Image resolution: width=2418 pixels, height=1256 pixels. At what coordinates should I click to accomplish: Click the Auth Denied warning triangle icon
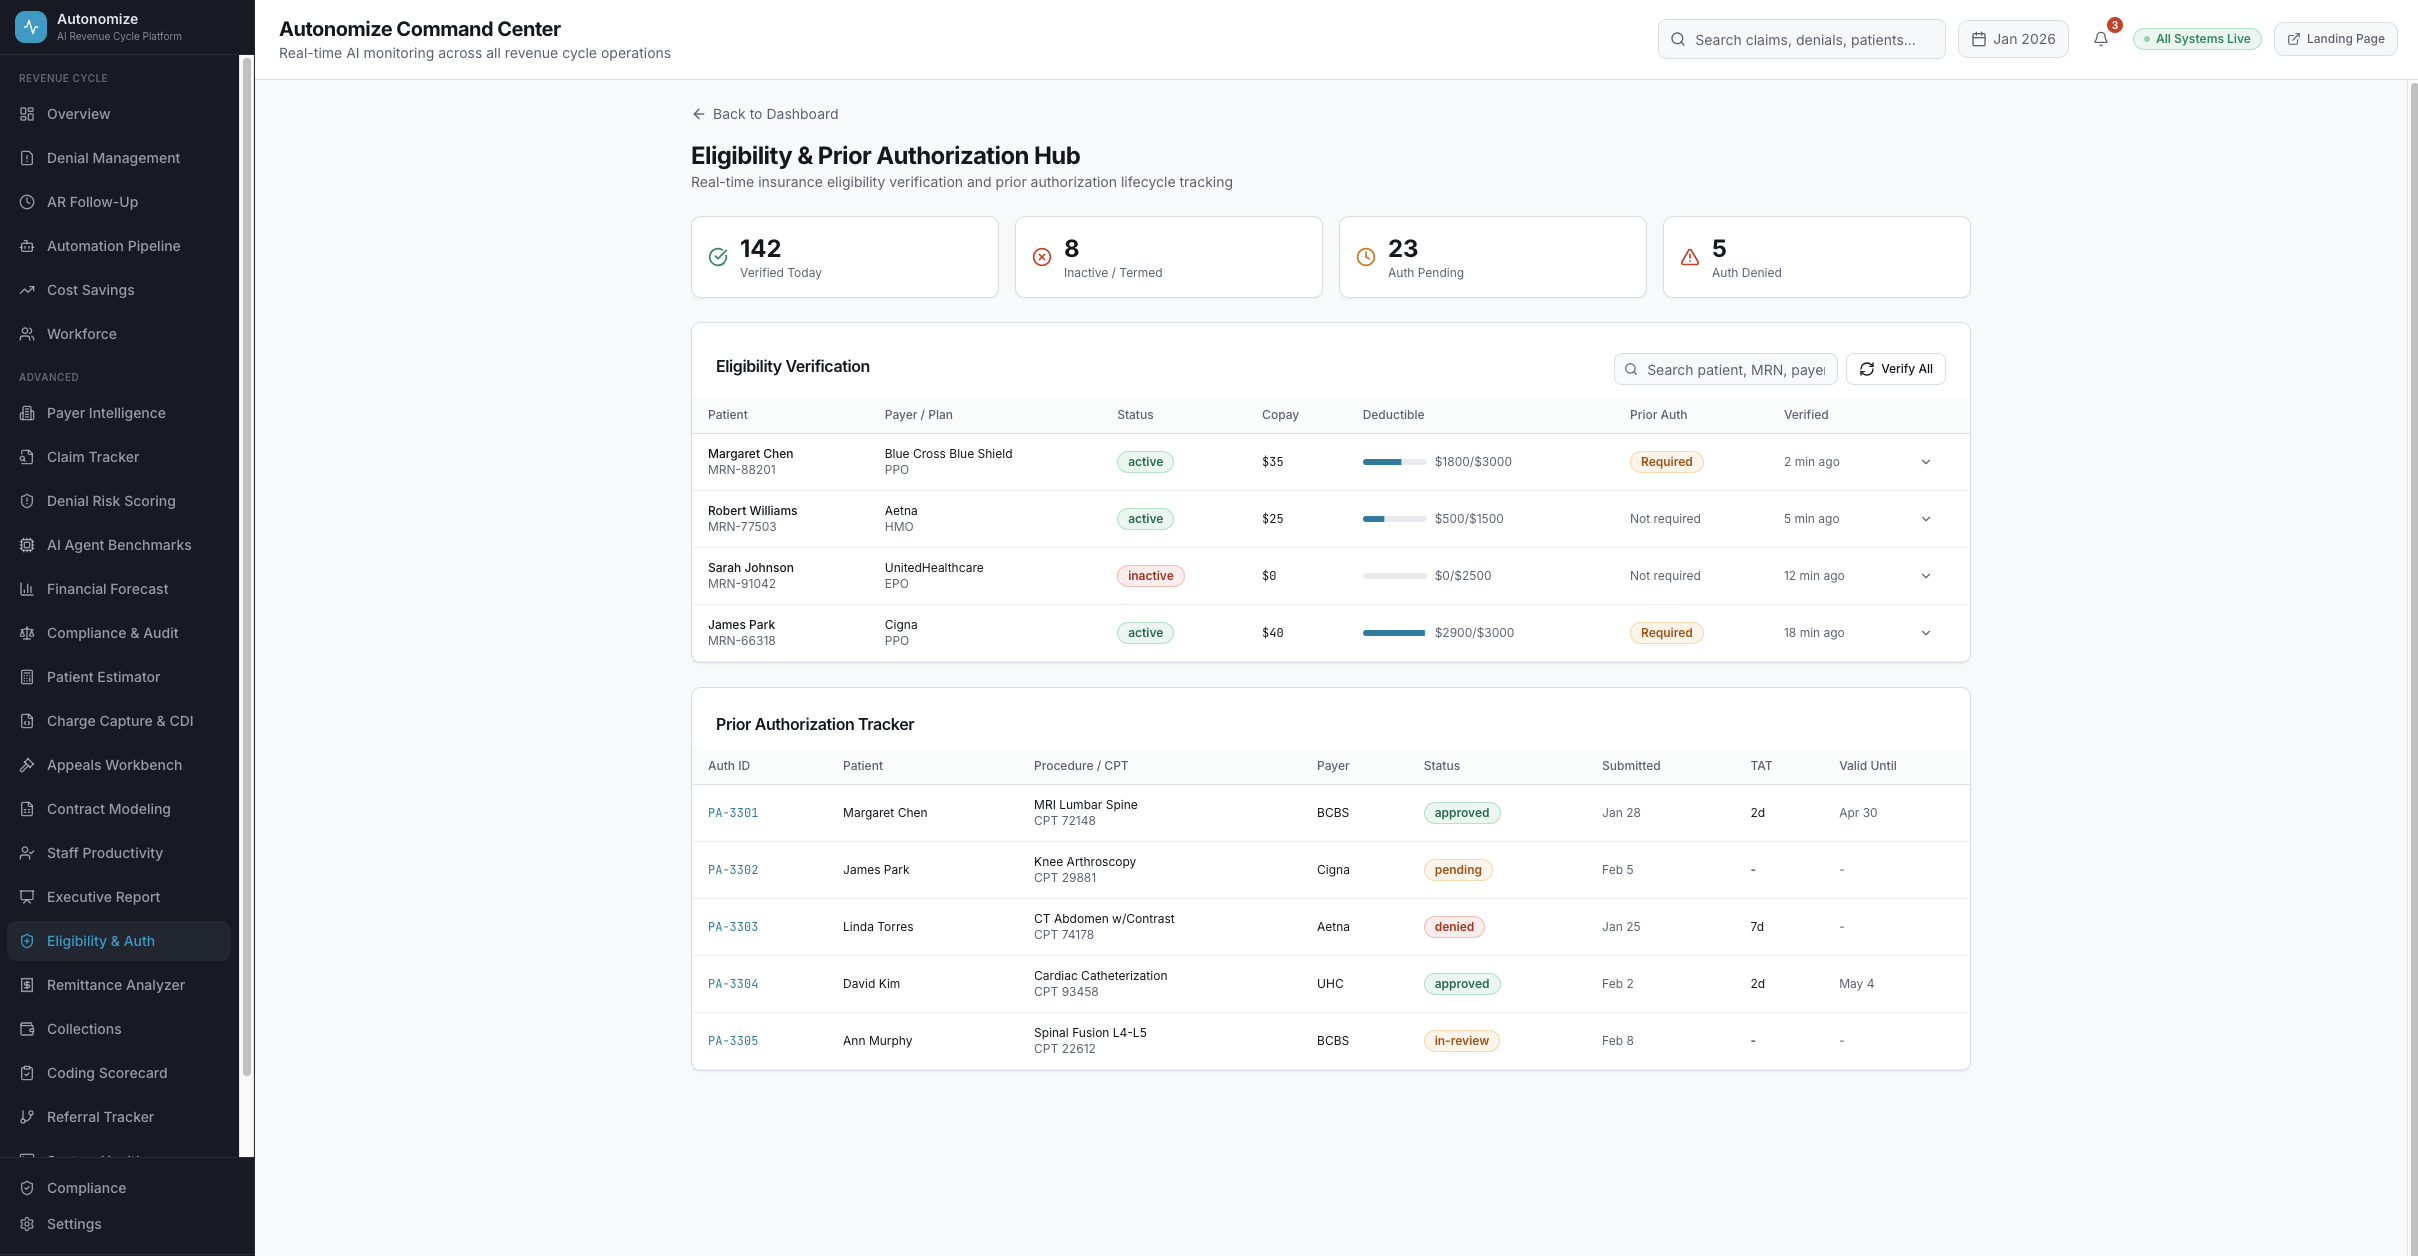[1690, 257]
